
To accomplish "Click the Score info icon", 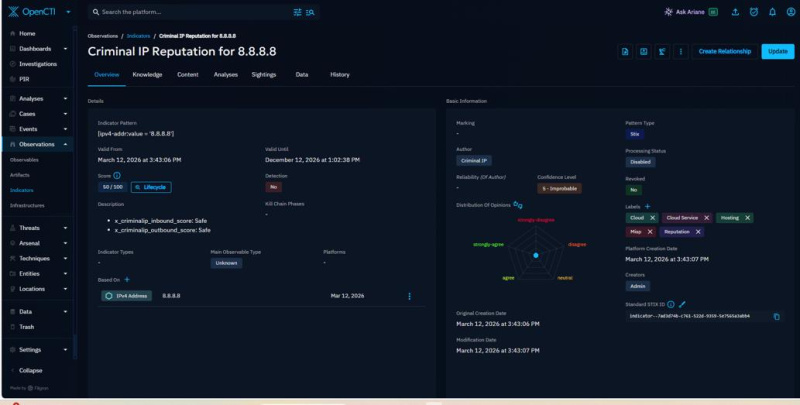I will coord(116,175).
